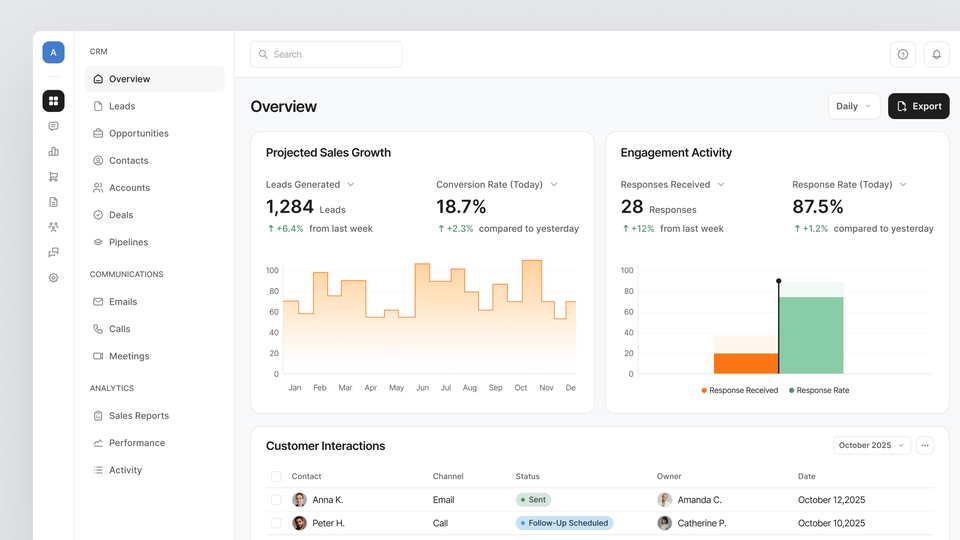Click the settings gear icon in left rail
The height and width of the screenshot is (540, 960).
(x=53, y=278)
